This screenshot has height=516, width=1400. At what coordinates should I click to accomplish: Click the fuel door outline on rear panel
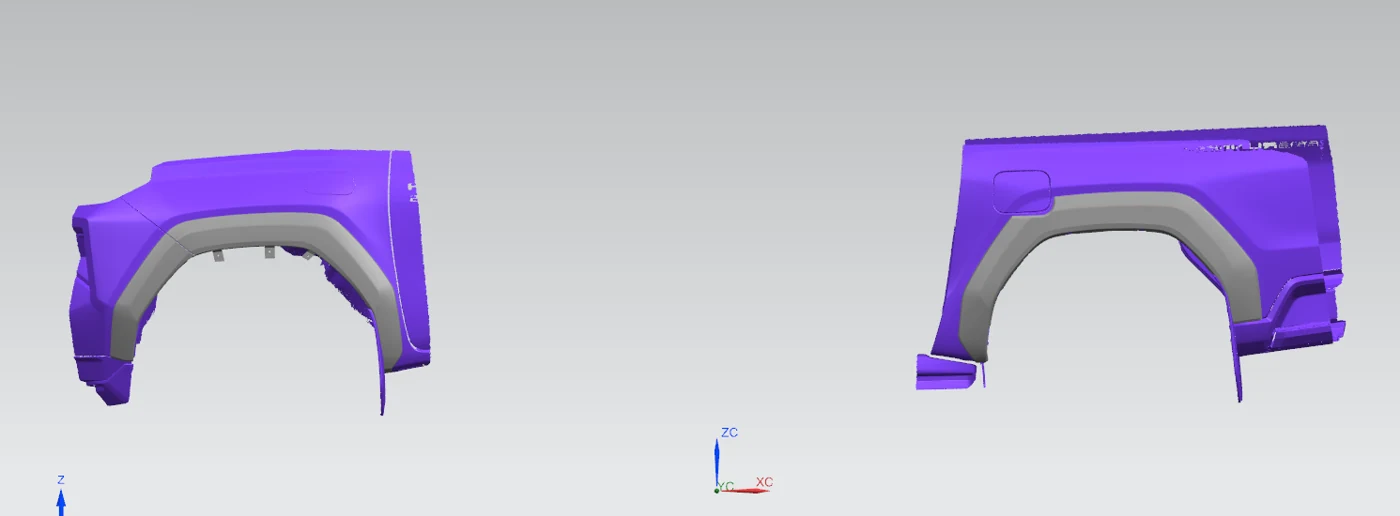coord(1021,192)
